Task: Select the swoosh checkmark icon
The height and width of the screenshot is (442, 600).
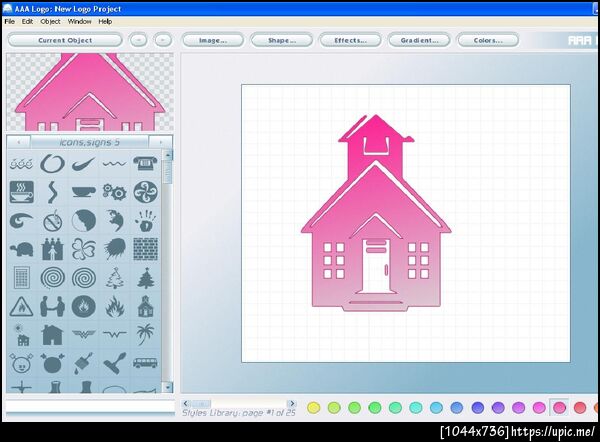Action: [x=83, y=164]
